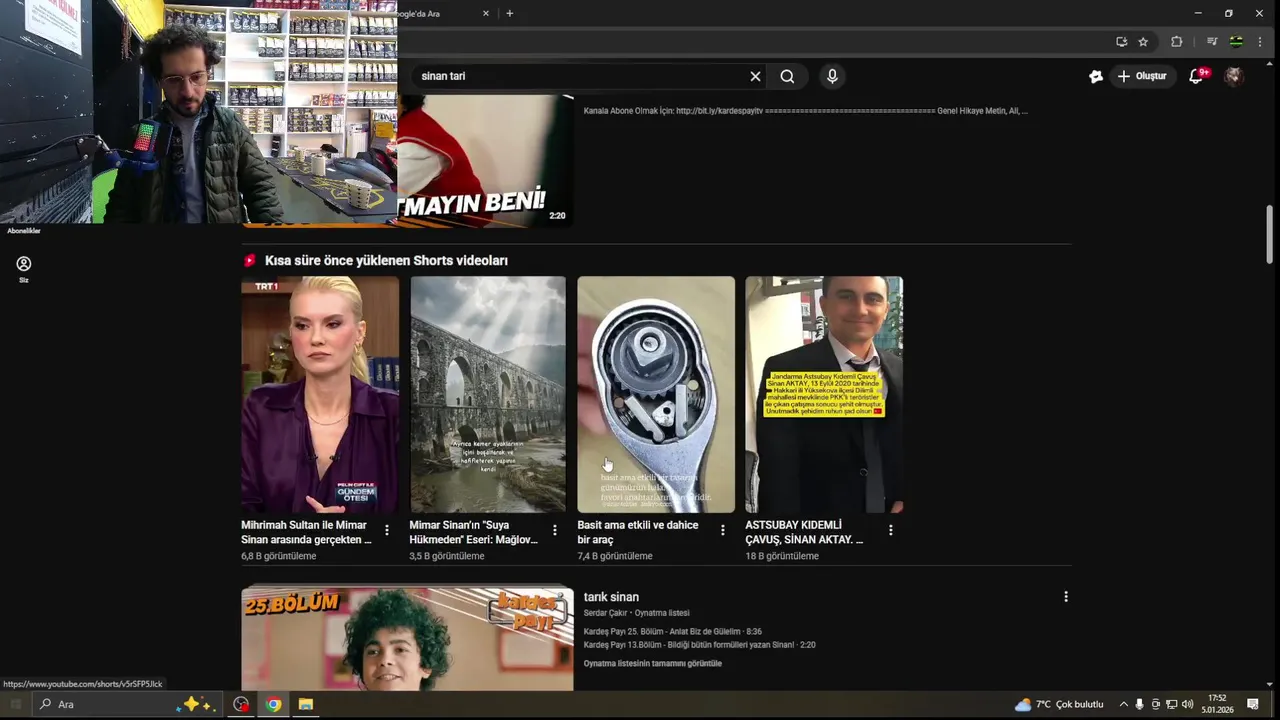Switch to Chrome in the taskbar
1280x720 pixels.
pyautogui.click(x=273, y=704)
